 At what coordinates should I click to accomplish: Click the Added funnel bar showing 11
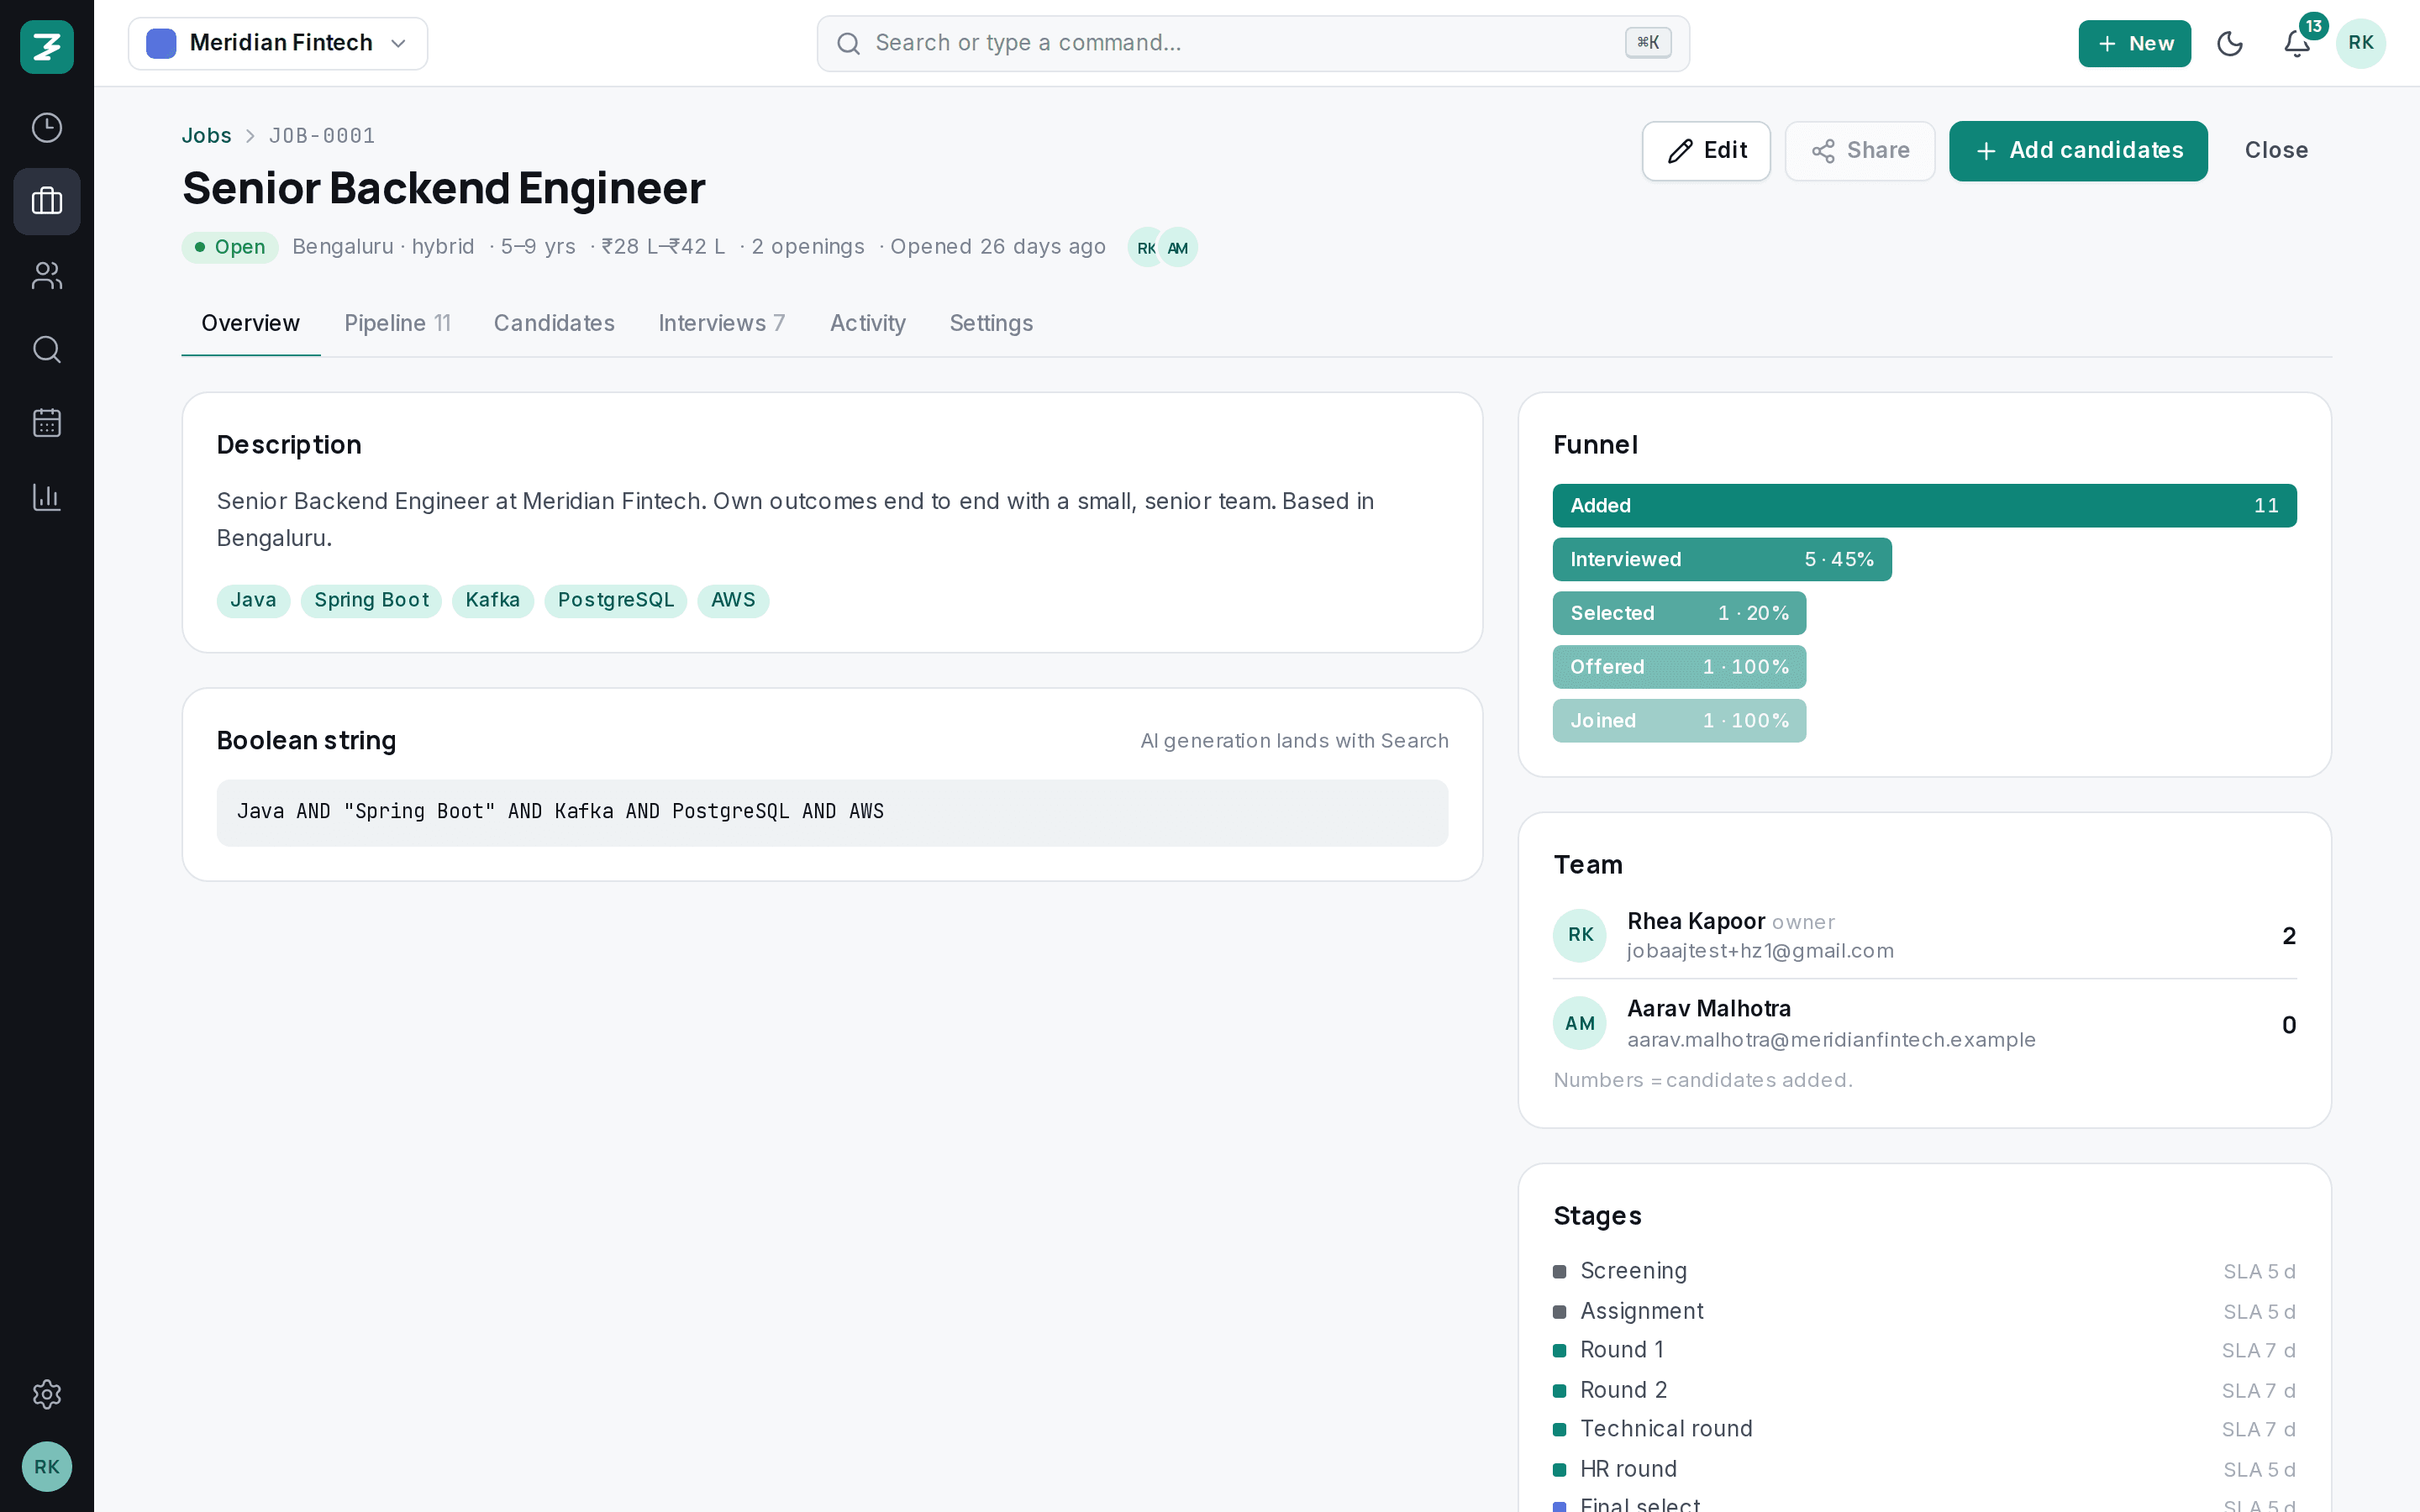1924,506
